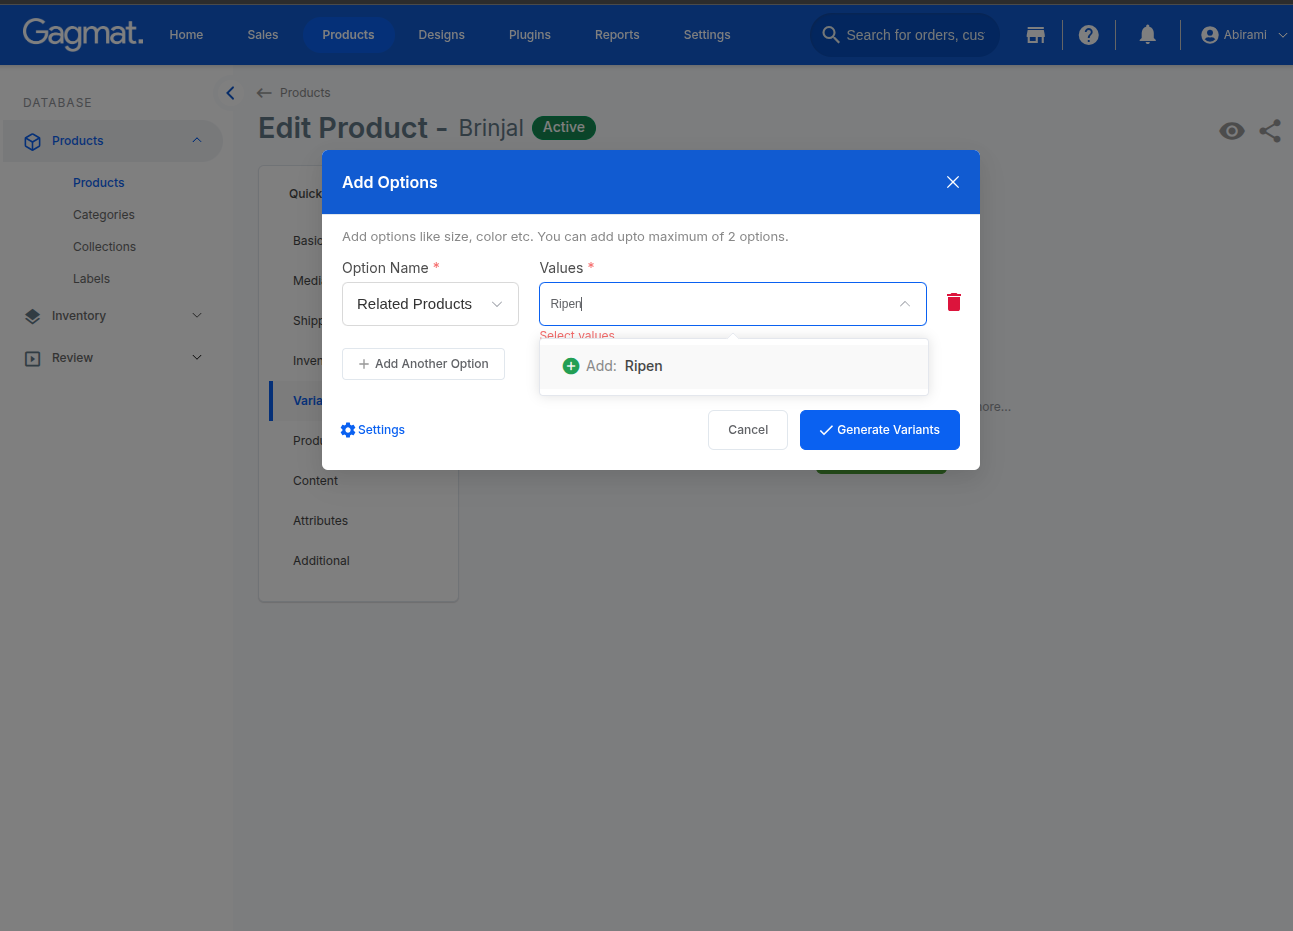1293x931 pixels.
Task: Click the Review icon in sidebar
Action: point(33,359)
